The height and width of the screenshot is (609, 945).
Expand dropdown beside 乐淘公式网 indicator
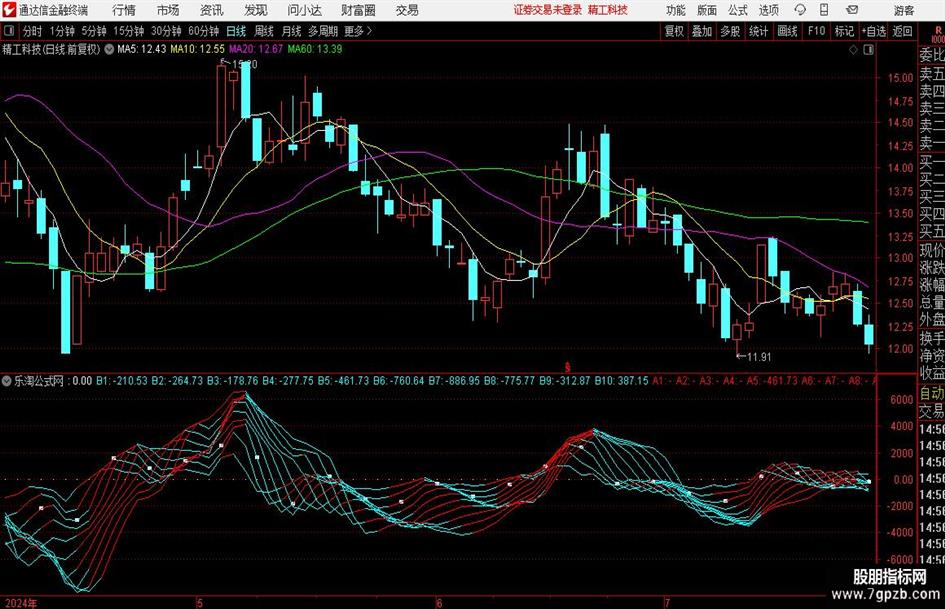point(7,380)
